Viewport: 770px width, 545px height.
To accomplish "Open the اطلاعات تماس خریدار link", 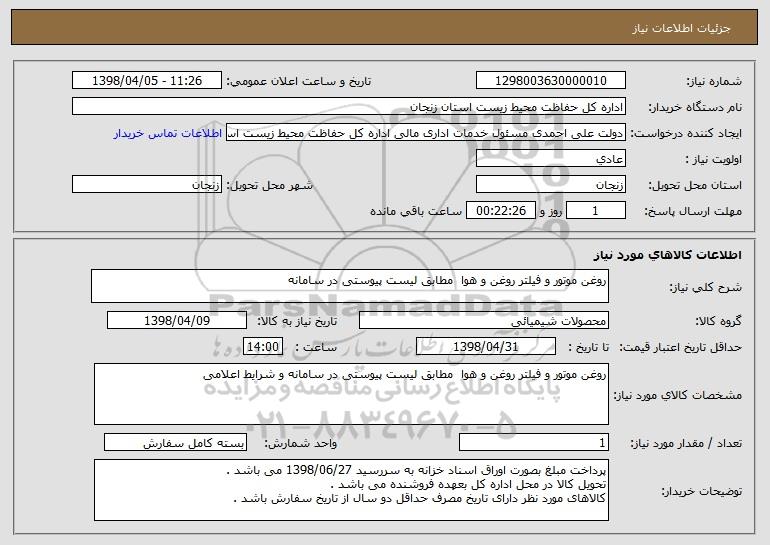I will [168, 133].
